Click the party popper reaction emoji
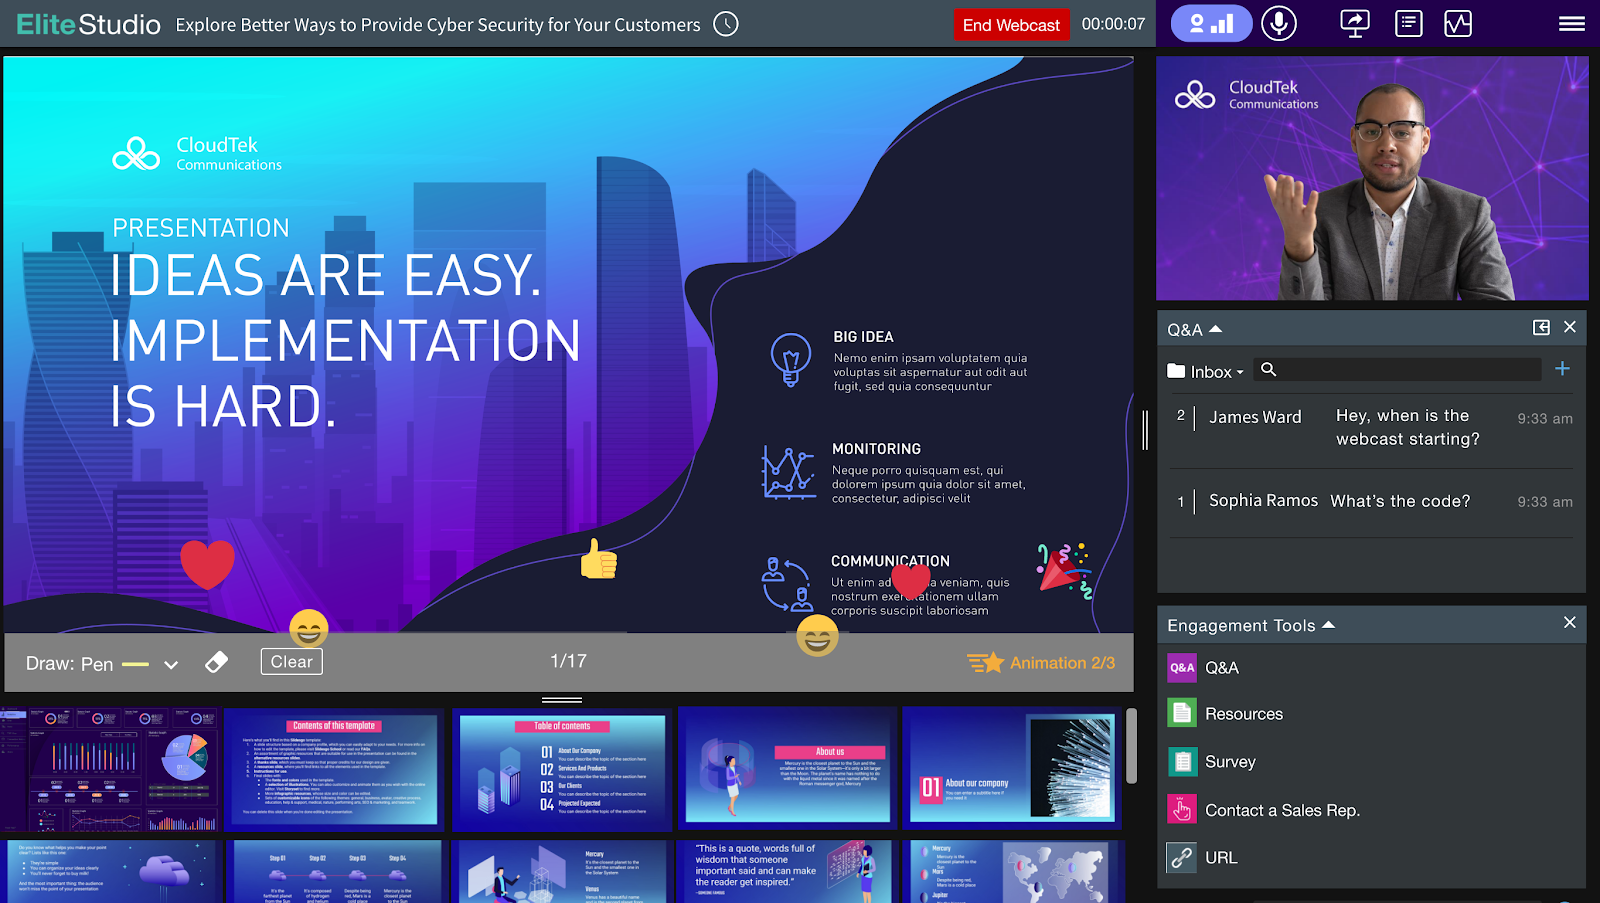Viewport: 1600px width, 903px height. [1064, 571]
